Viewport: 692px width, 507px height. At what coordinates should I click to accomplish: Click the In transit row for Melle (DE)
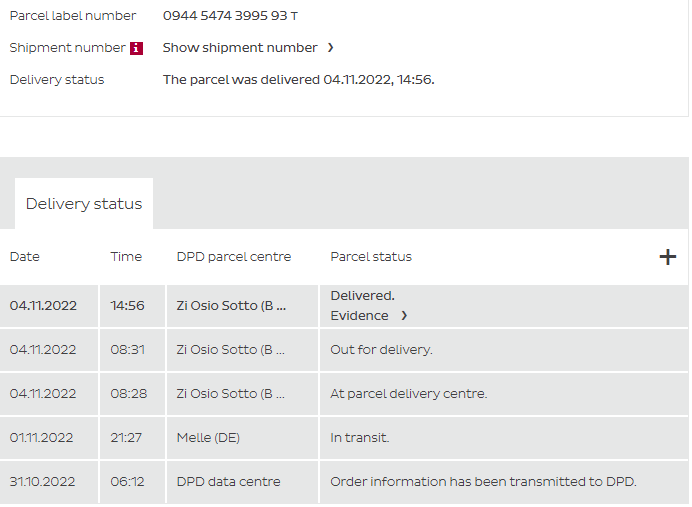360,438
